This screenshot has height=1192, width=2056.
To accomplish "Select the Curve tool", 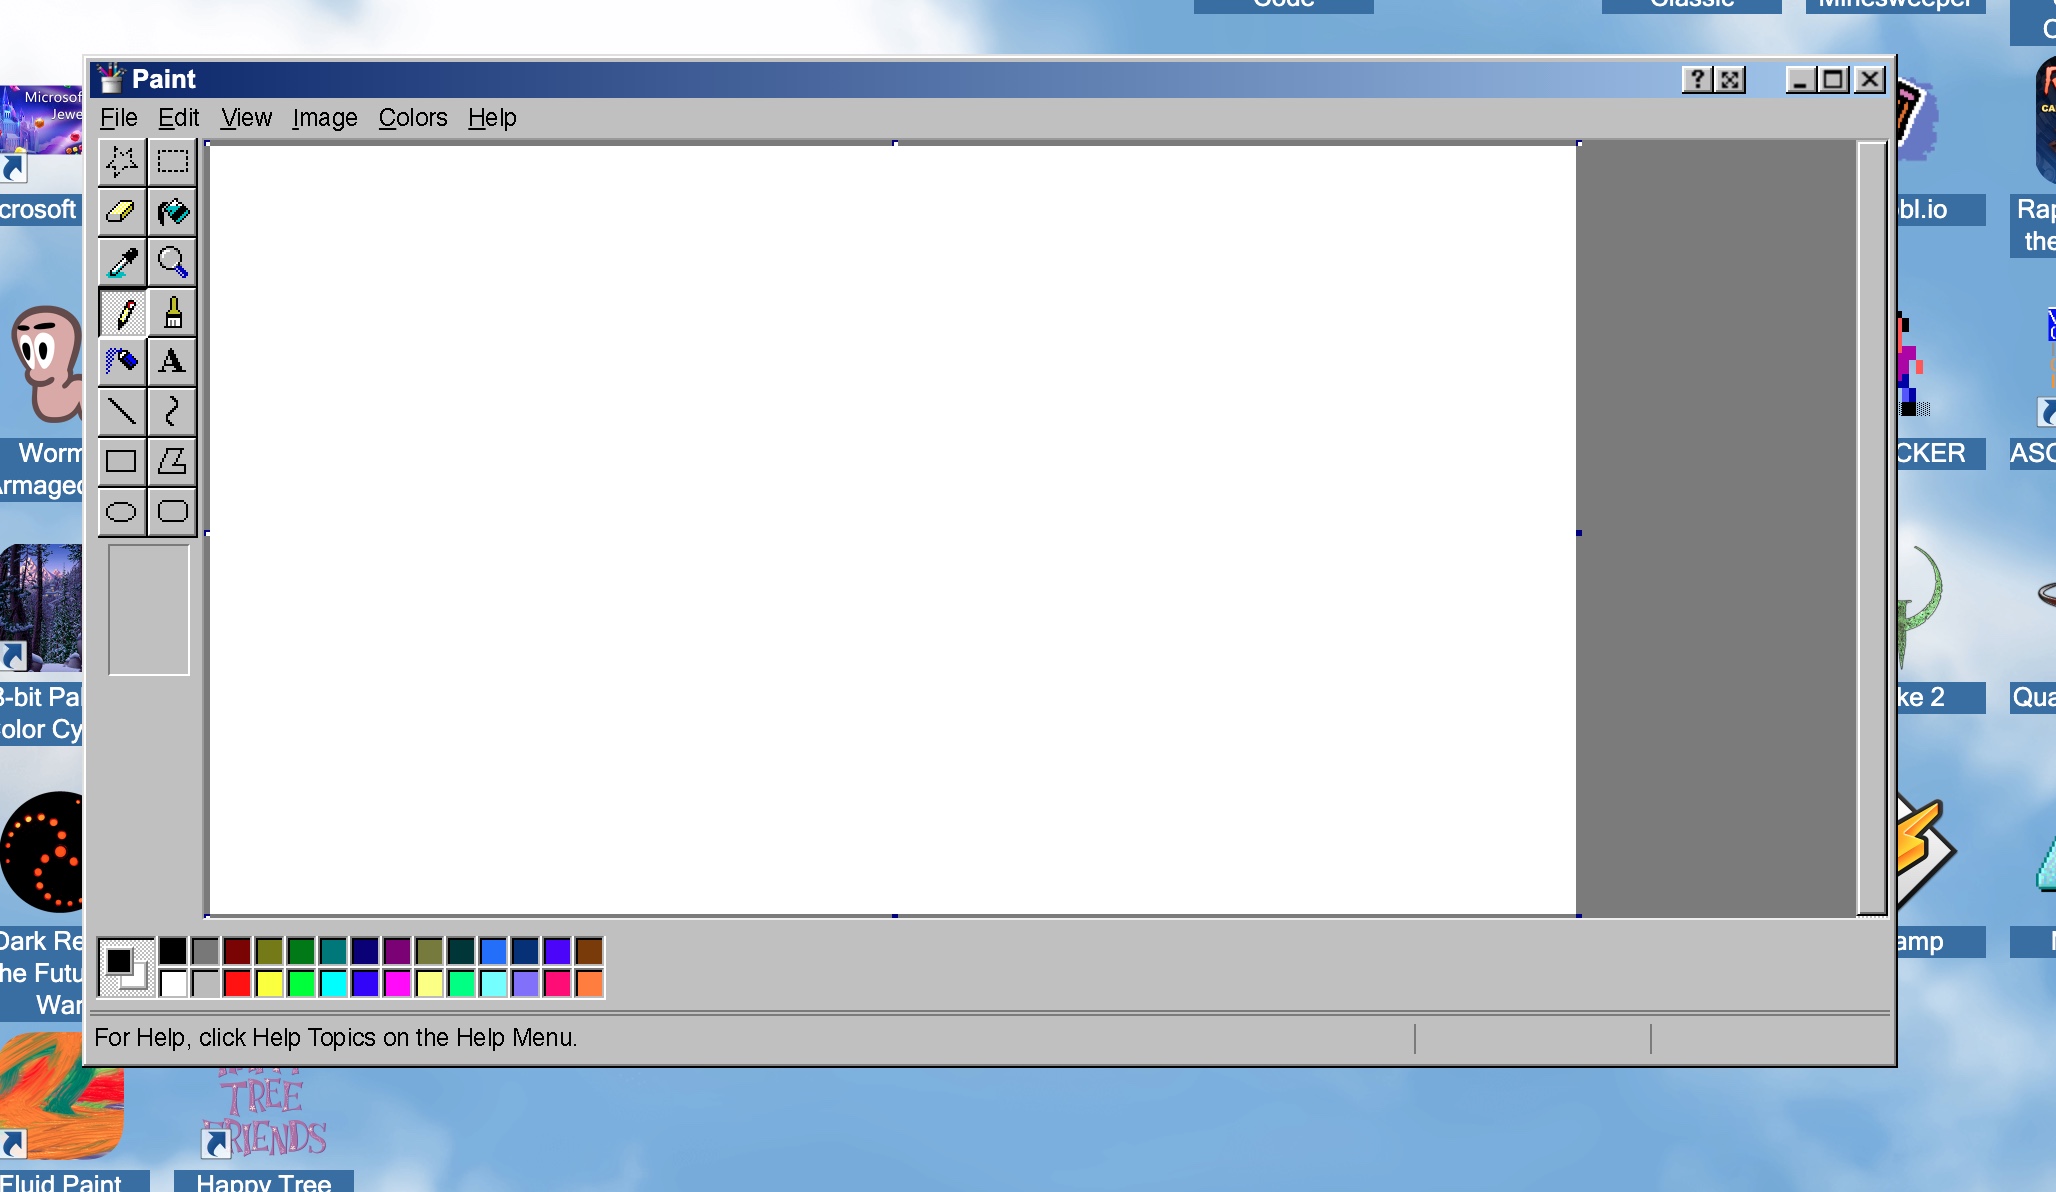I will click(172, 411).
